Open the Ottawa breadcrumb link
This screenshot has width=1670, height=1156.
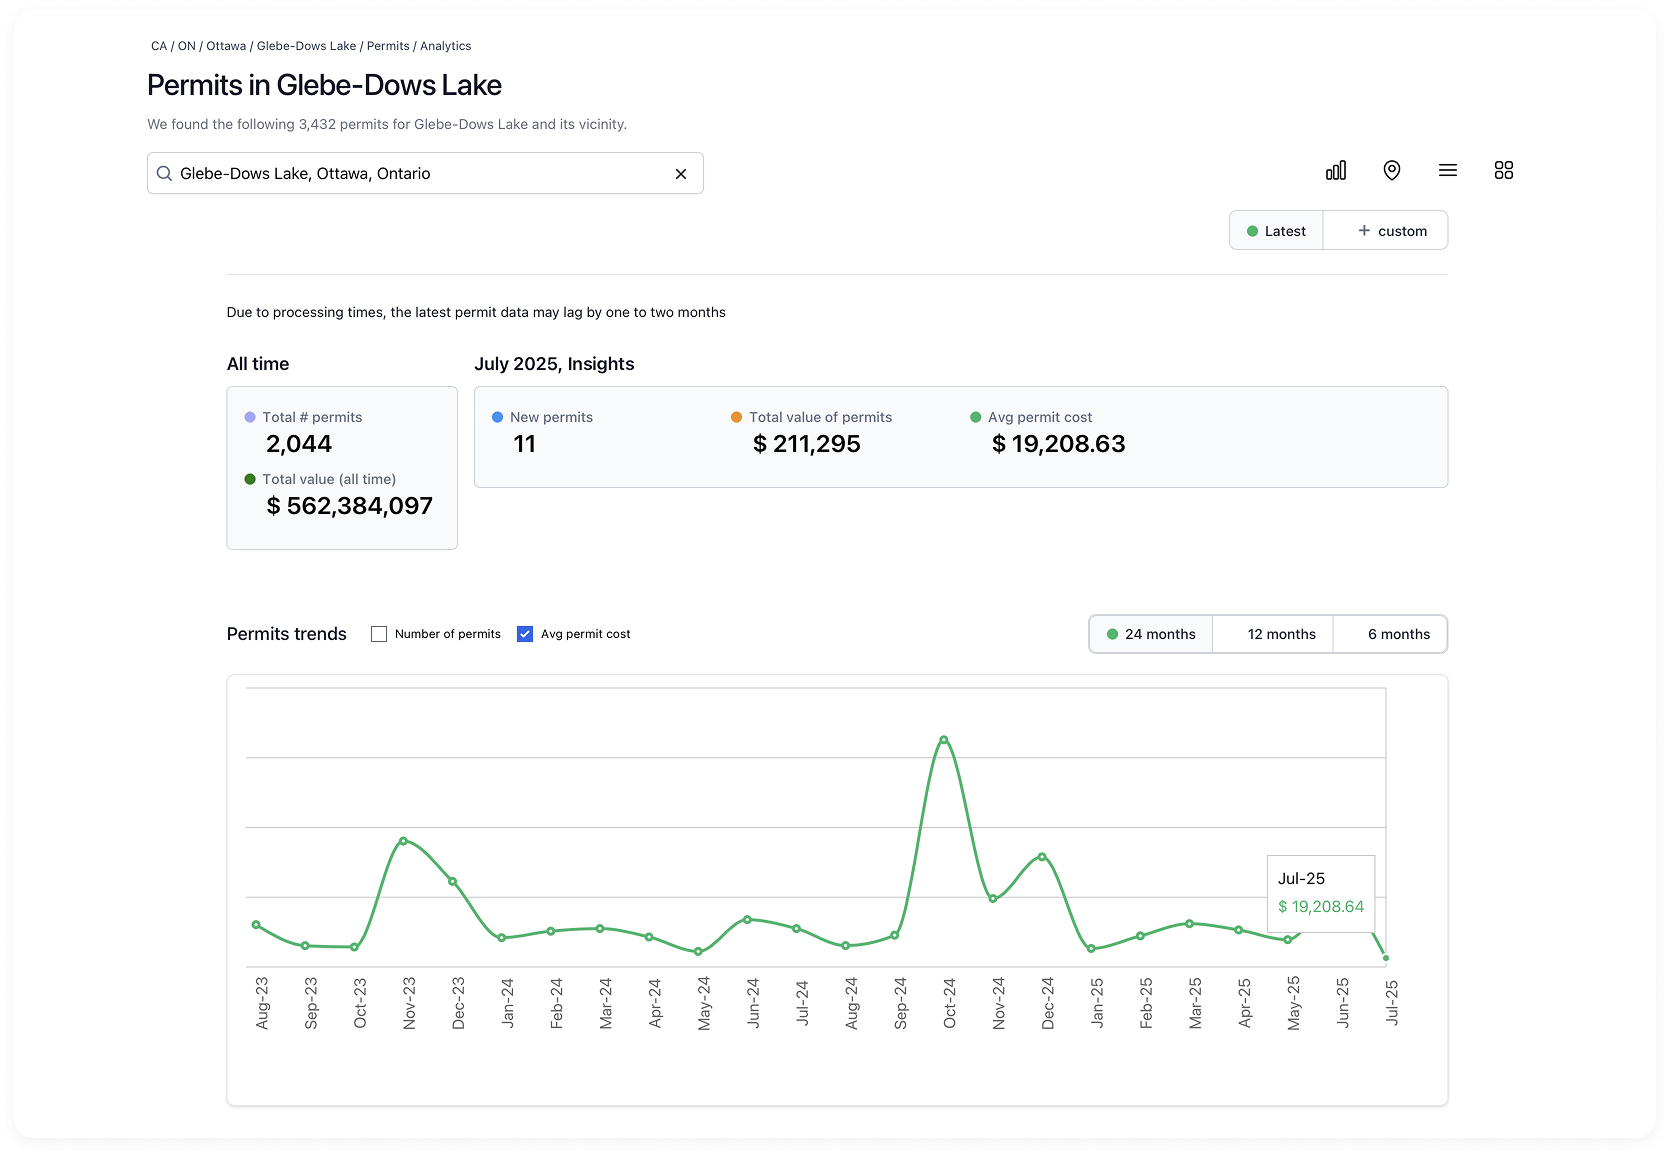coord(226,46)
